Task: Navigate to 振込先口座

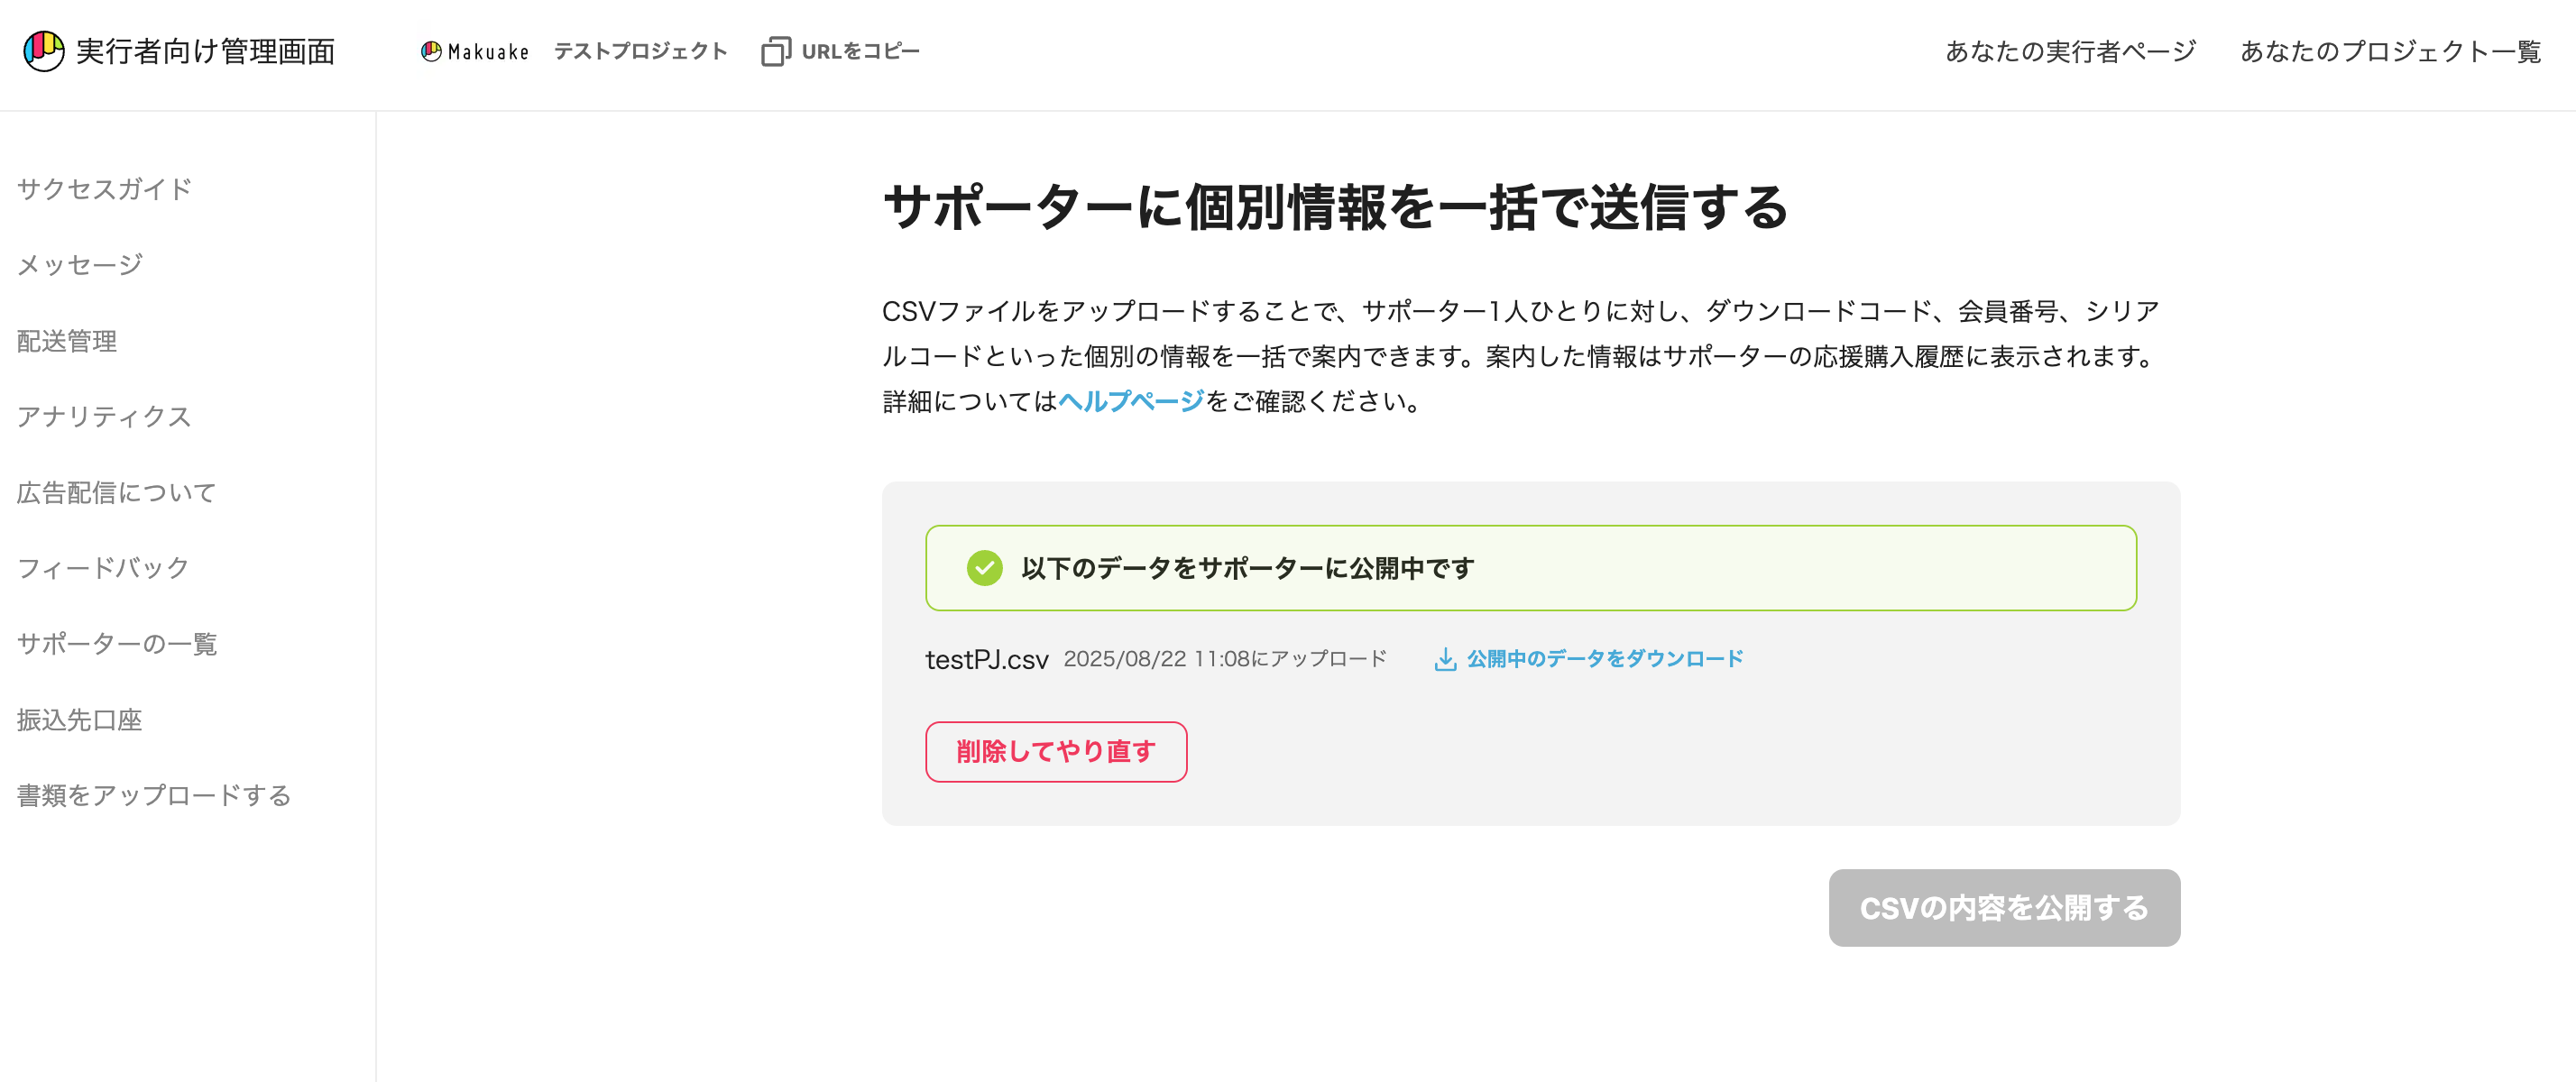Action: (79, 720)
